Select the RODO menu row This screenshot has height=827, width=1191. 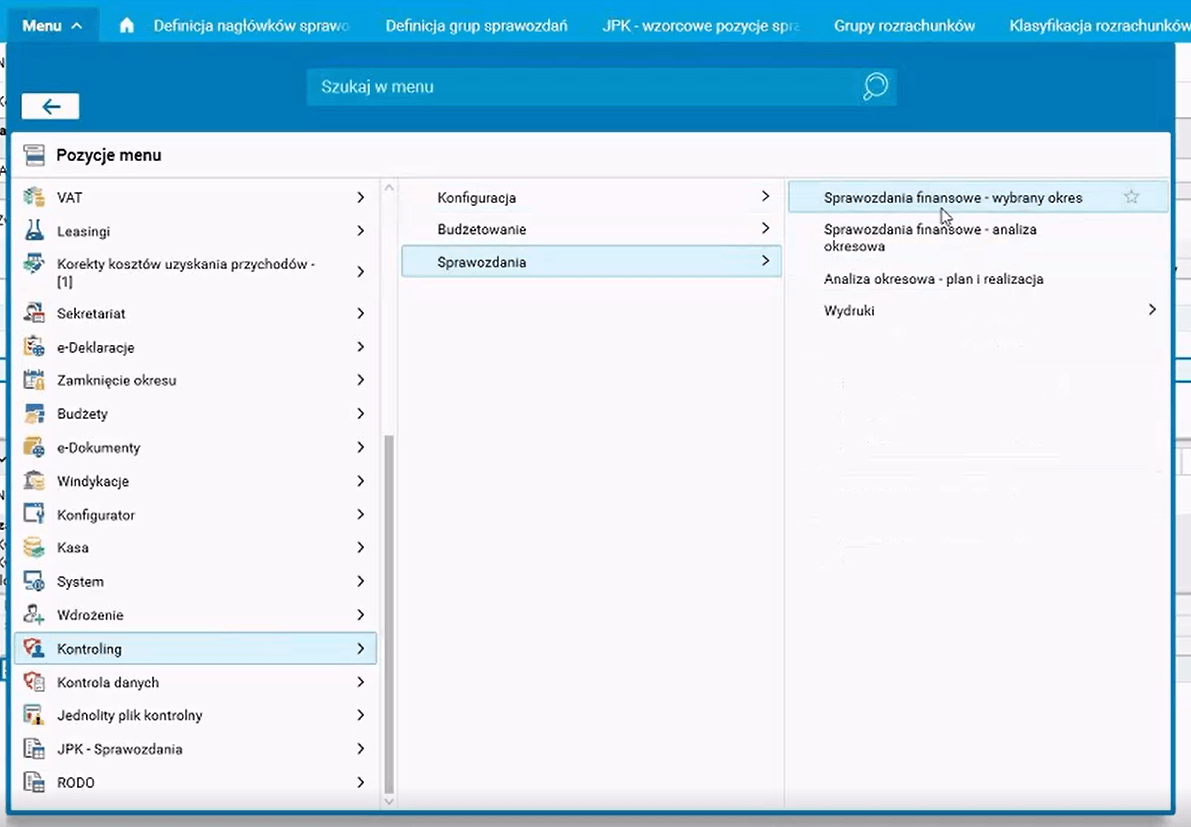(x=195, y=782)
